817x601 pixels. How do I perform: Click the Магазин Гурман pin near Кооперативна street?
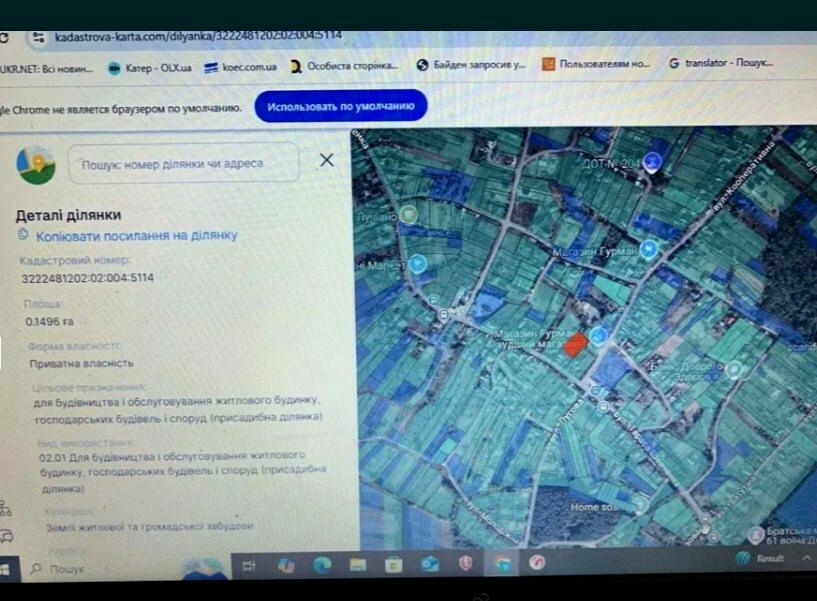click(648, 250)
